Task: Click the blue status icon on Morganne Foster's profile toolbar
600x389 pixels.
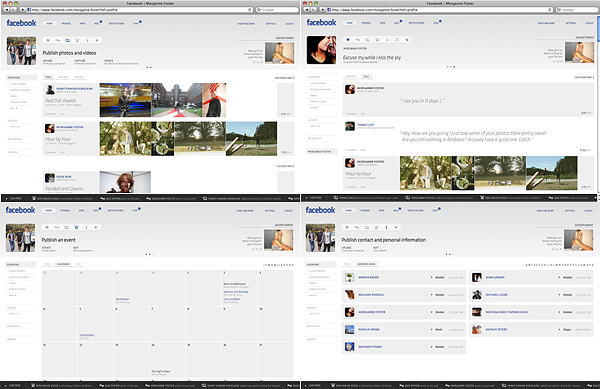Action: pyautogui.click(x=348, y=39)
